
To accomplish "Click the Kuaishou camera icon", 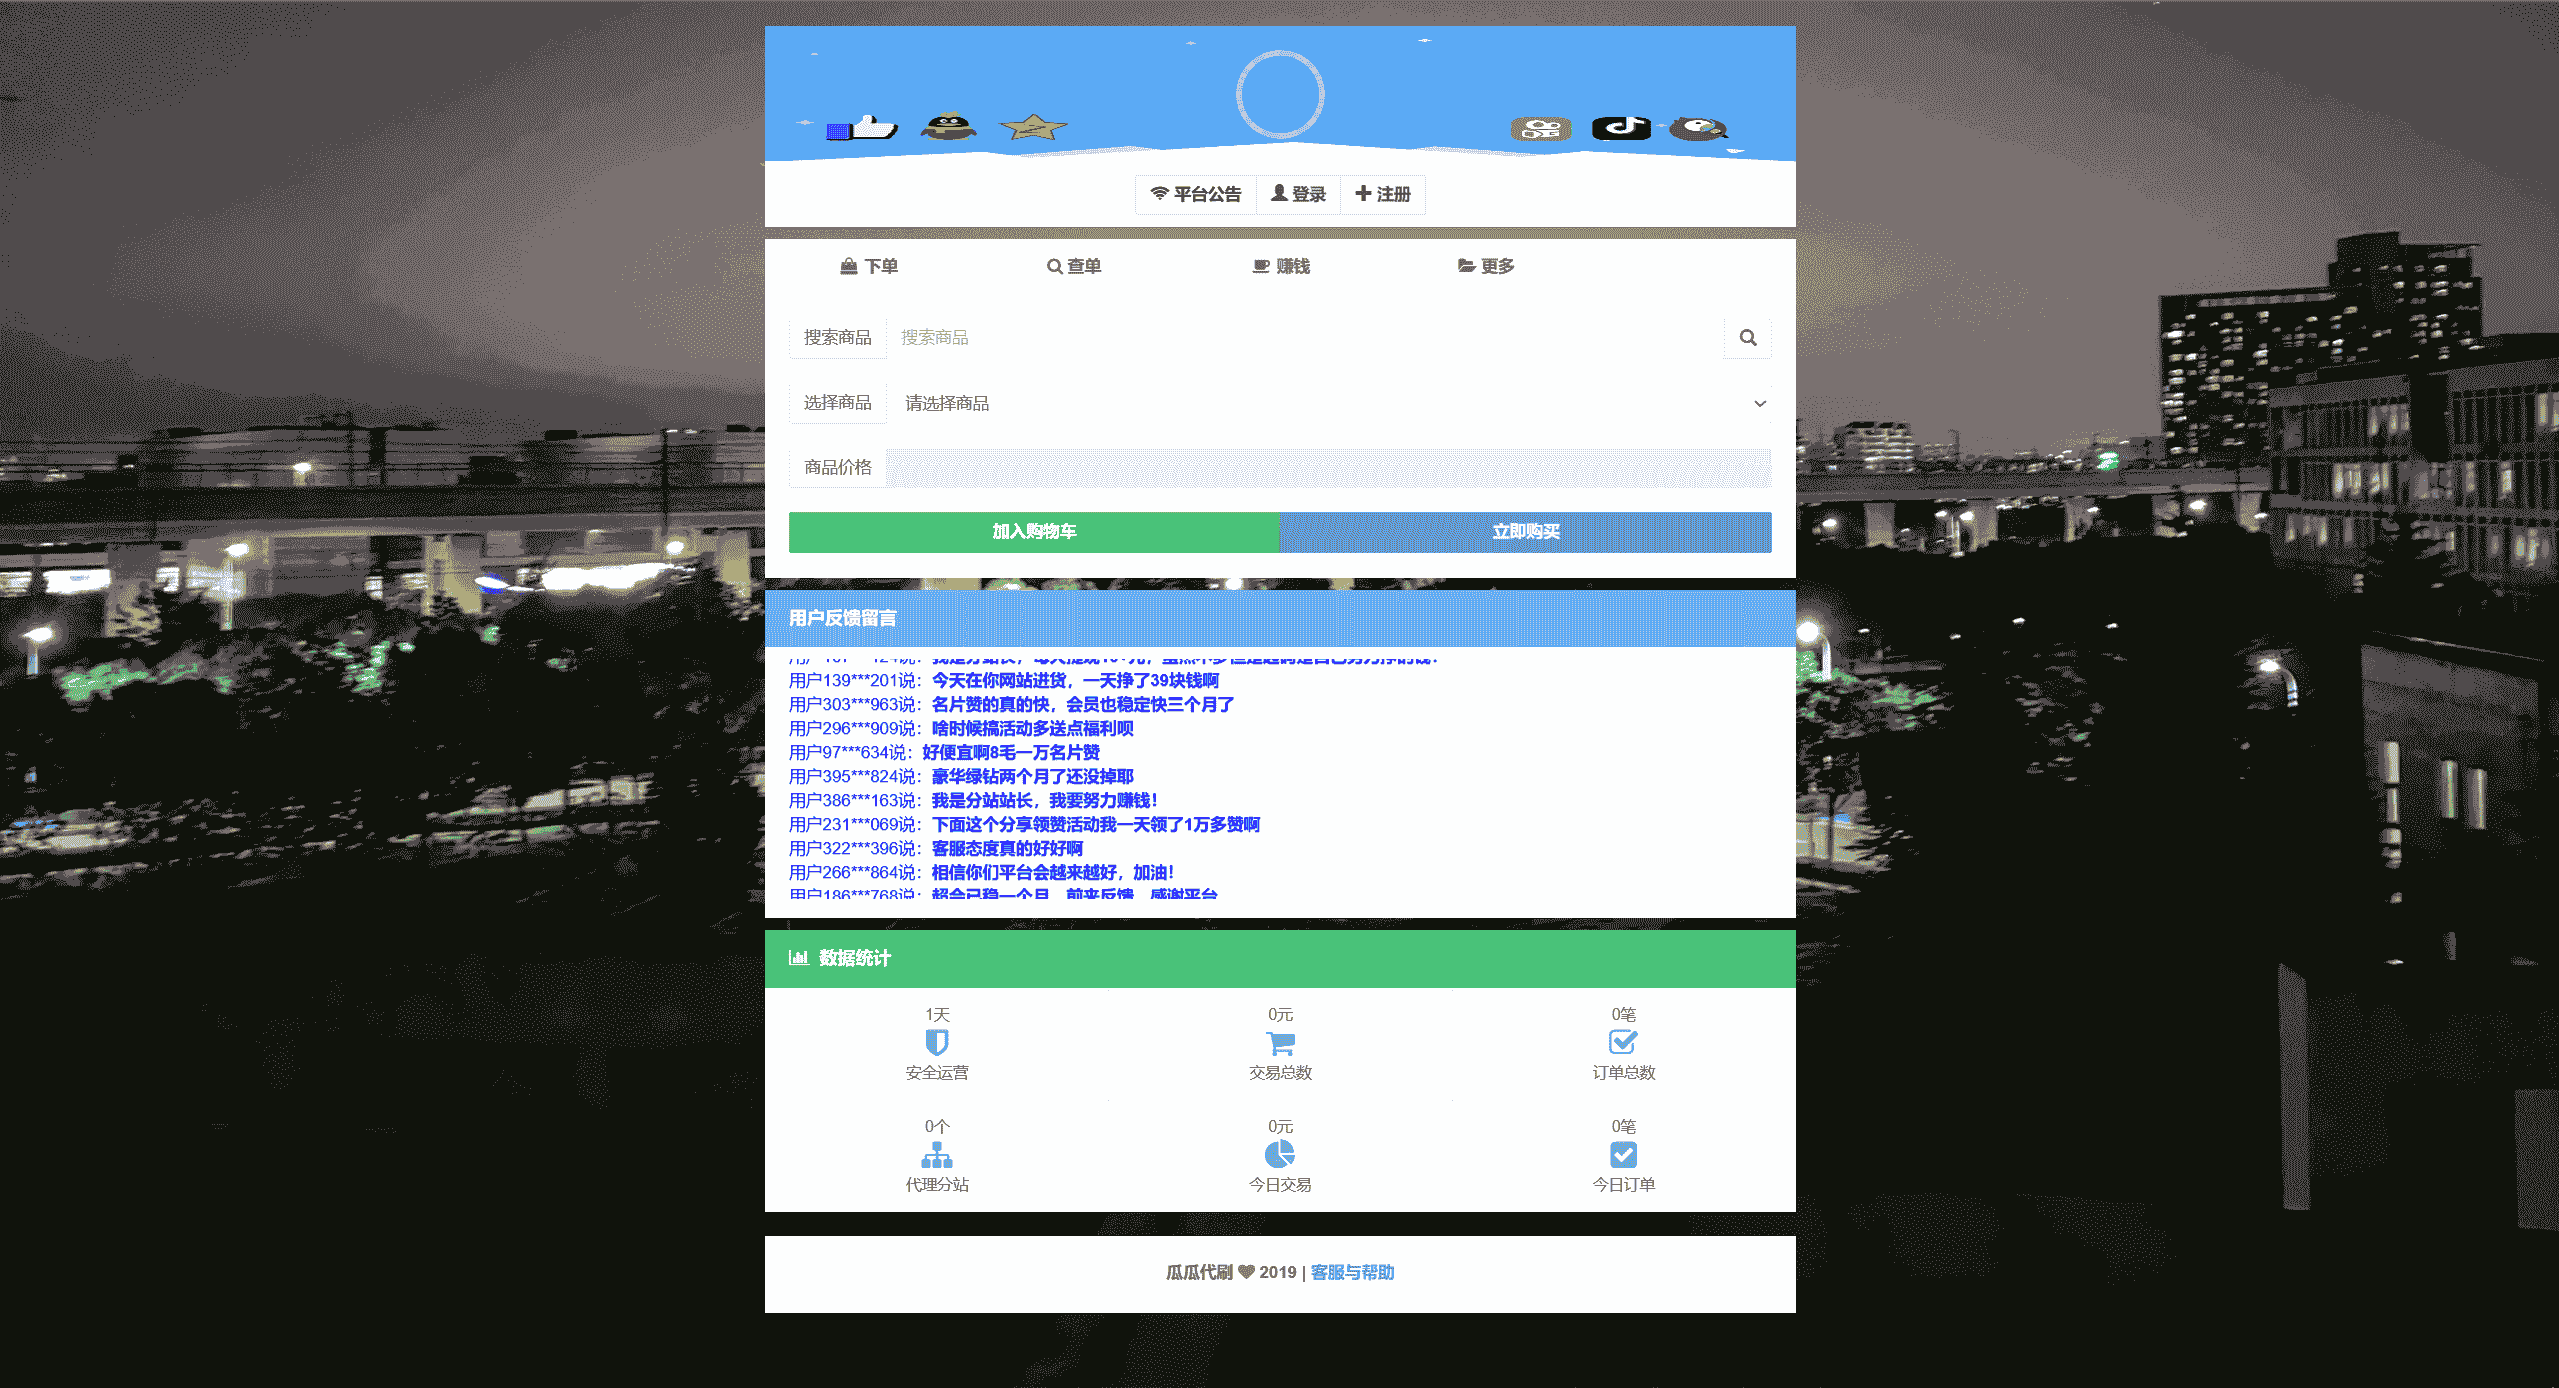I will tap(1541, 128).
